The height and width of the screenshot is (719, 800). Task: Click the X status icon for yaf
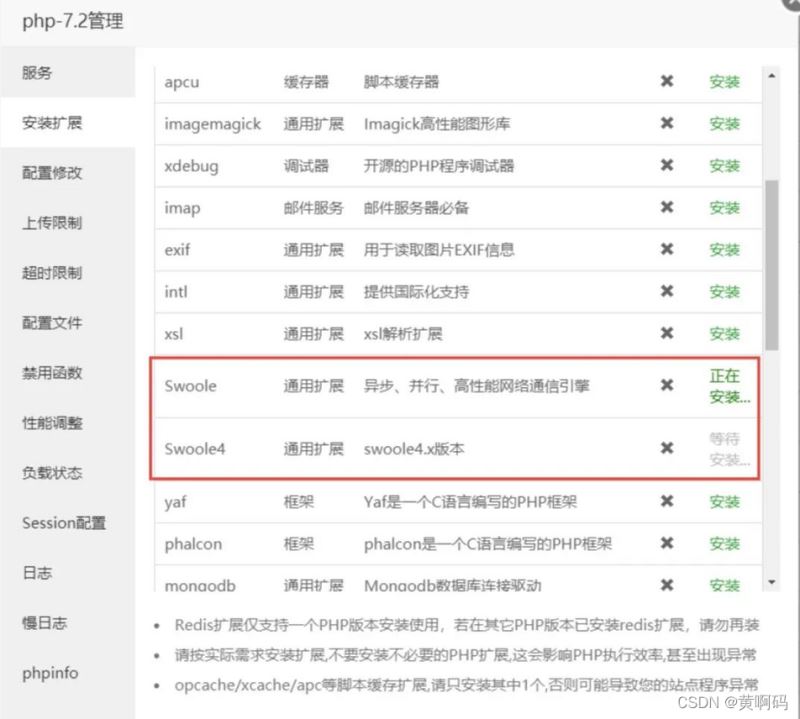click(667, 502)
